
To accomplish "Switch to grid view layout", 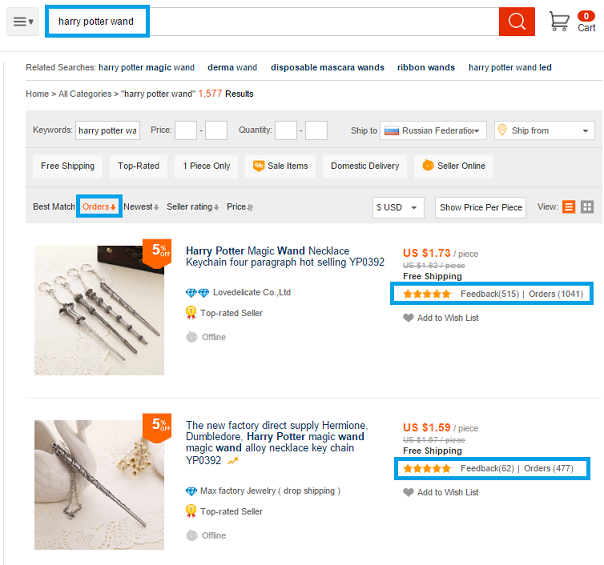I will point(587,207).
